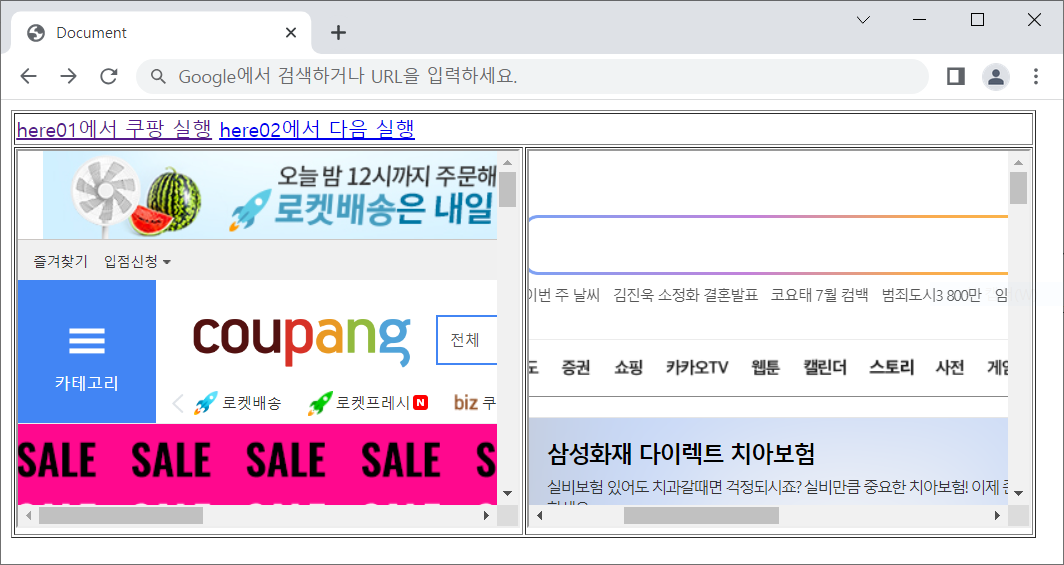
Task: Click the Coupang frame vertical scrollbar down arrow
Action: tap(507, 493)
